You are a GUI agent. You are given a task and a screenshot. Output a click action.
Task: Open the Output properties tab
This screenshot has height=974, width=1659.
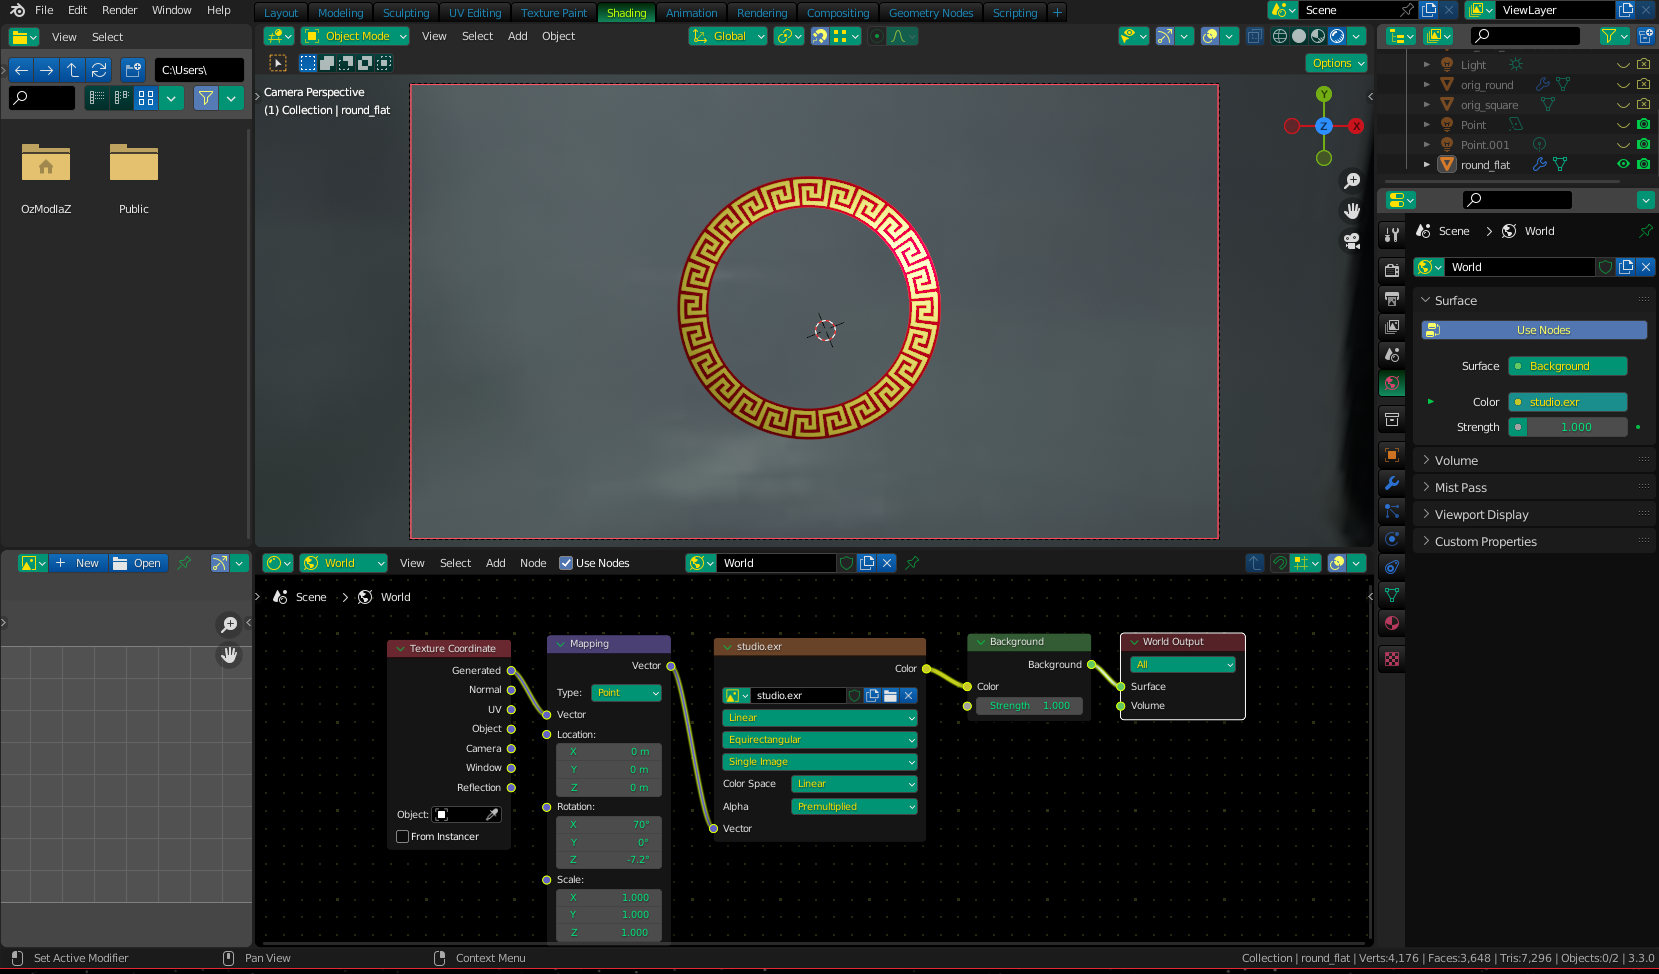point(1392,298)
